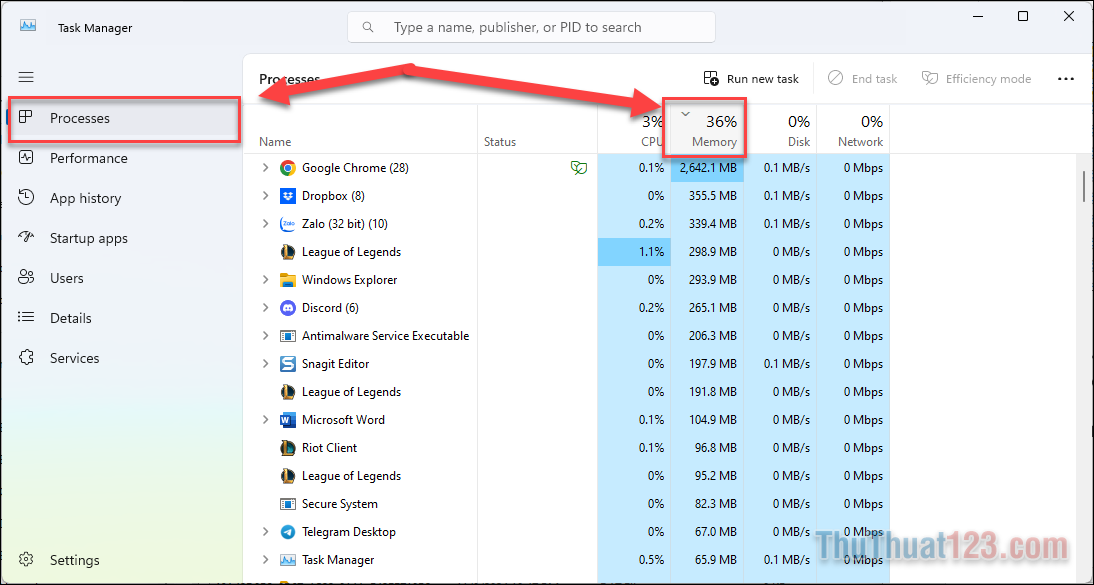Image resolution: width=1094 pixels, height=585 pixels.
Task: Click the efficiency leaf icon on Chrome row
Action: [x=578, y=168]
